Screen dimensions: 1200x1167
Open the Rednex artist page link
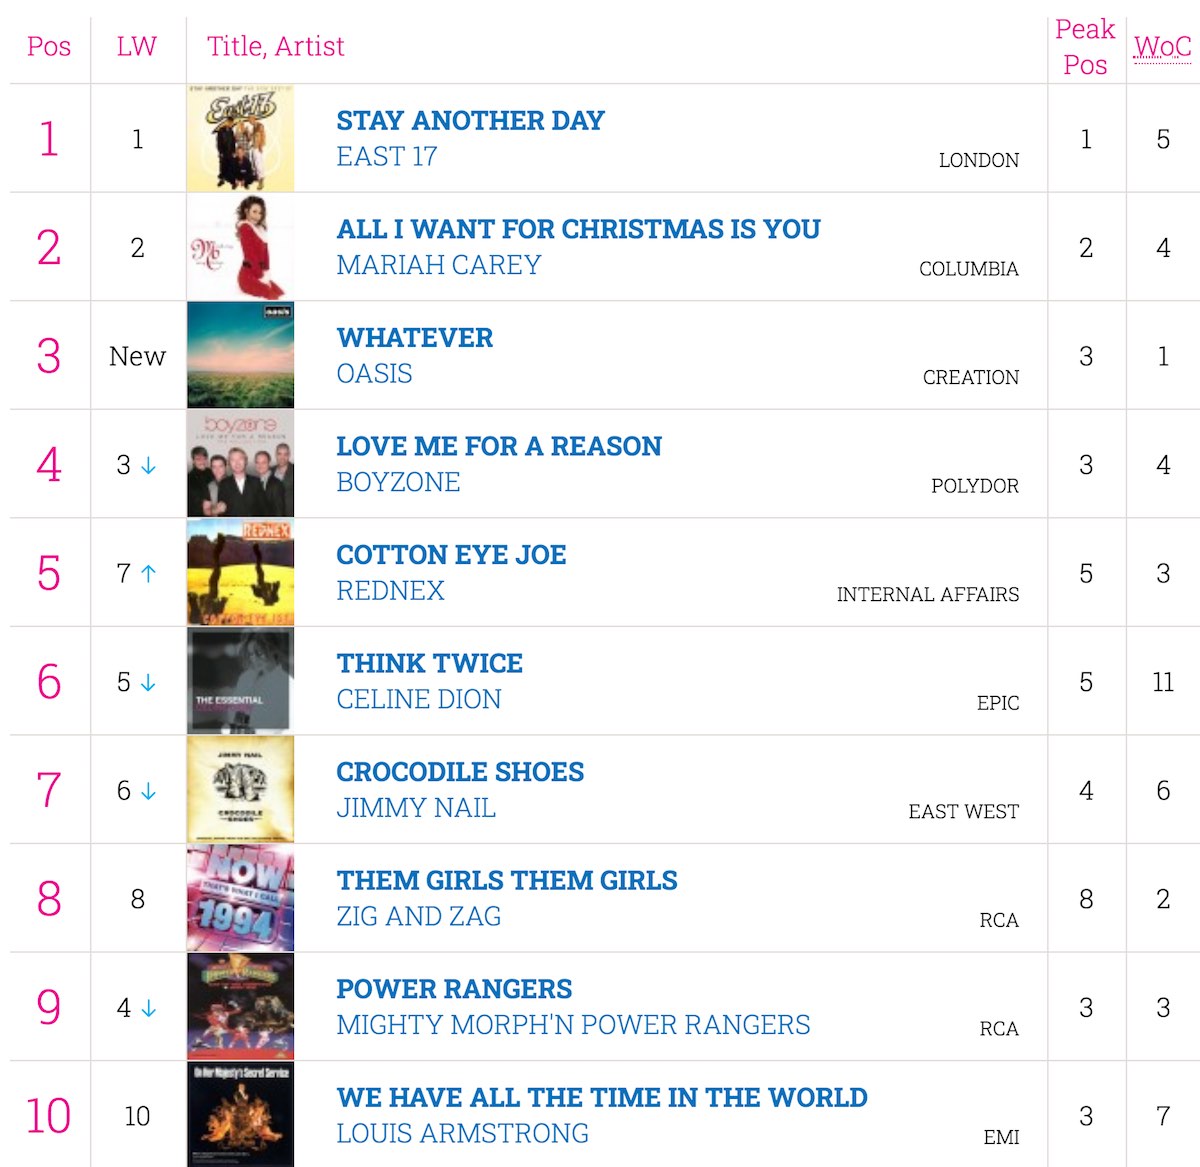click(x=390, y=591)
